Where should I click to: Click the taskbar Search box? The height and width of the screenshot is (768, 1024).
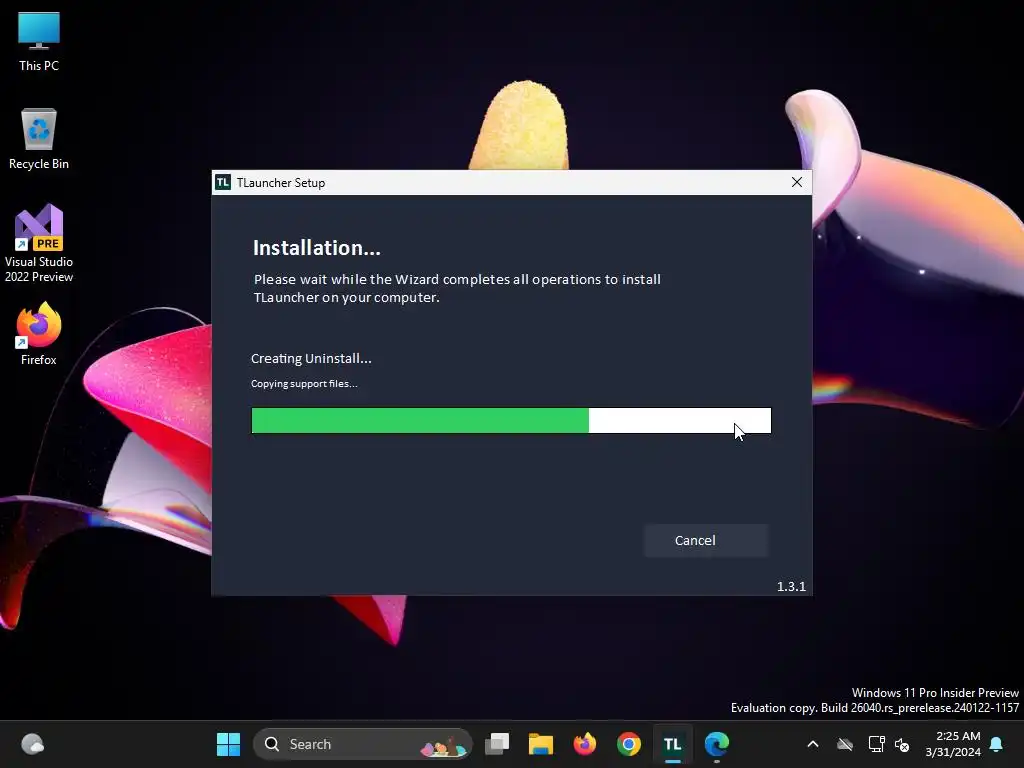click(362, 744)
